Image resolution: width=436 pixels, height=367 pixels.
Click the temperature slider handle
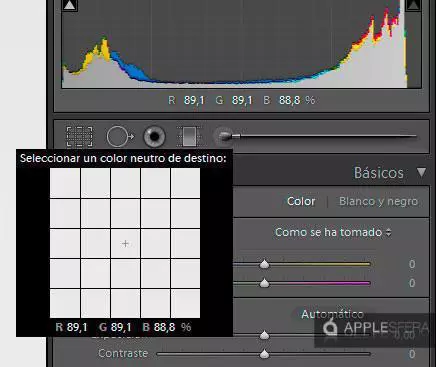(x=264, y=264)
